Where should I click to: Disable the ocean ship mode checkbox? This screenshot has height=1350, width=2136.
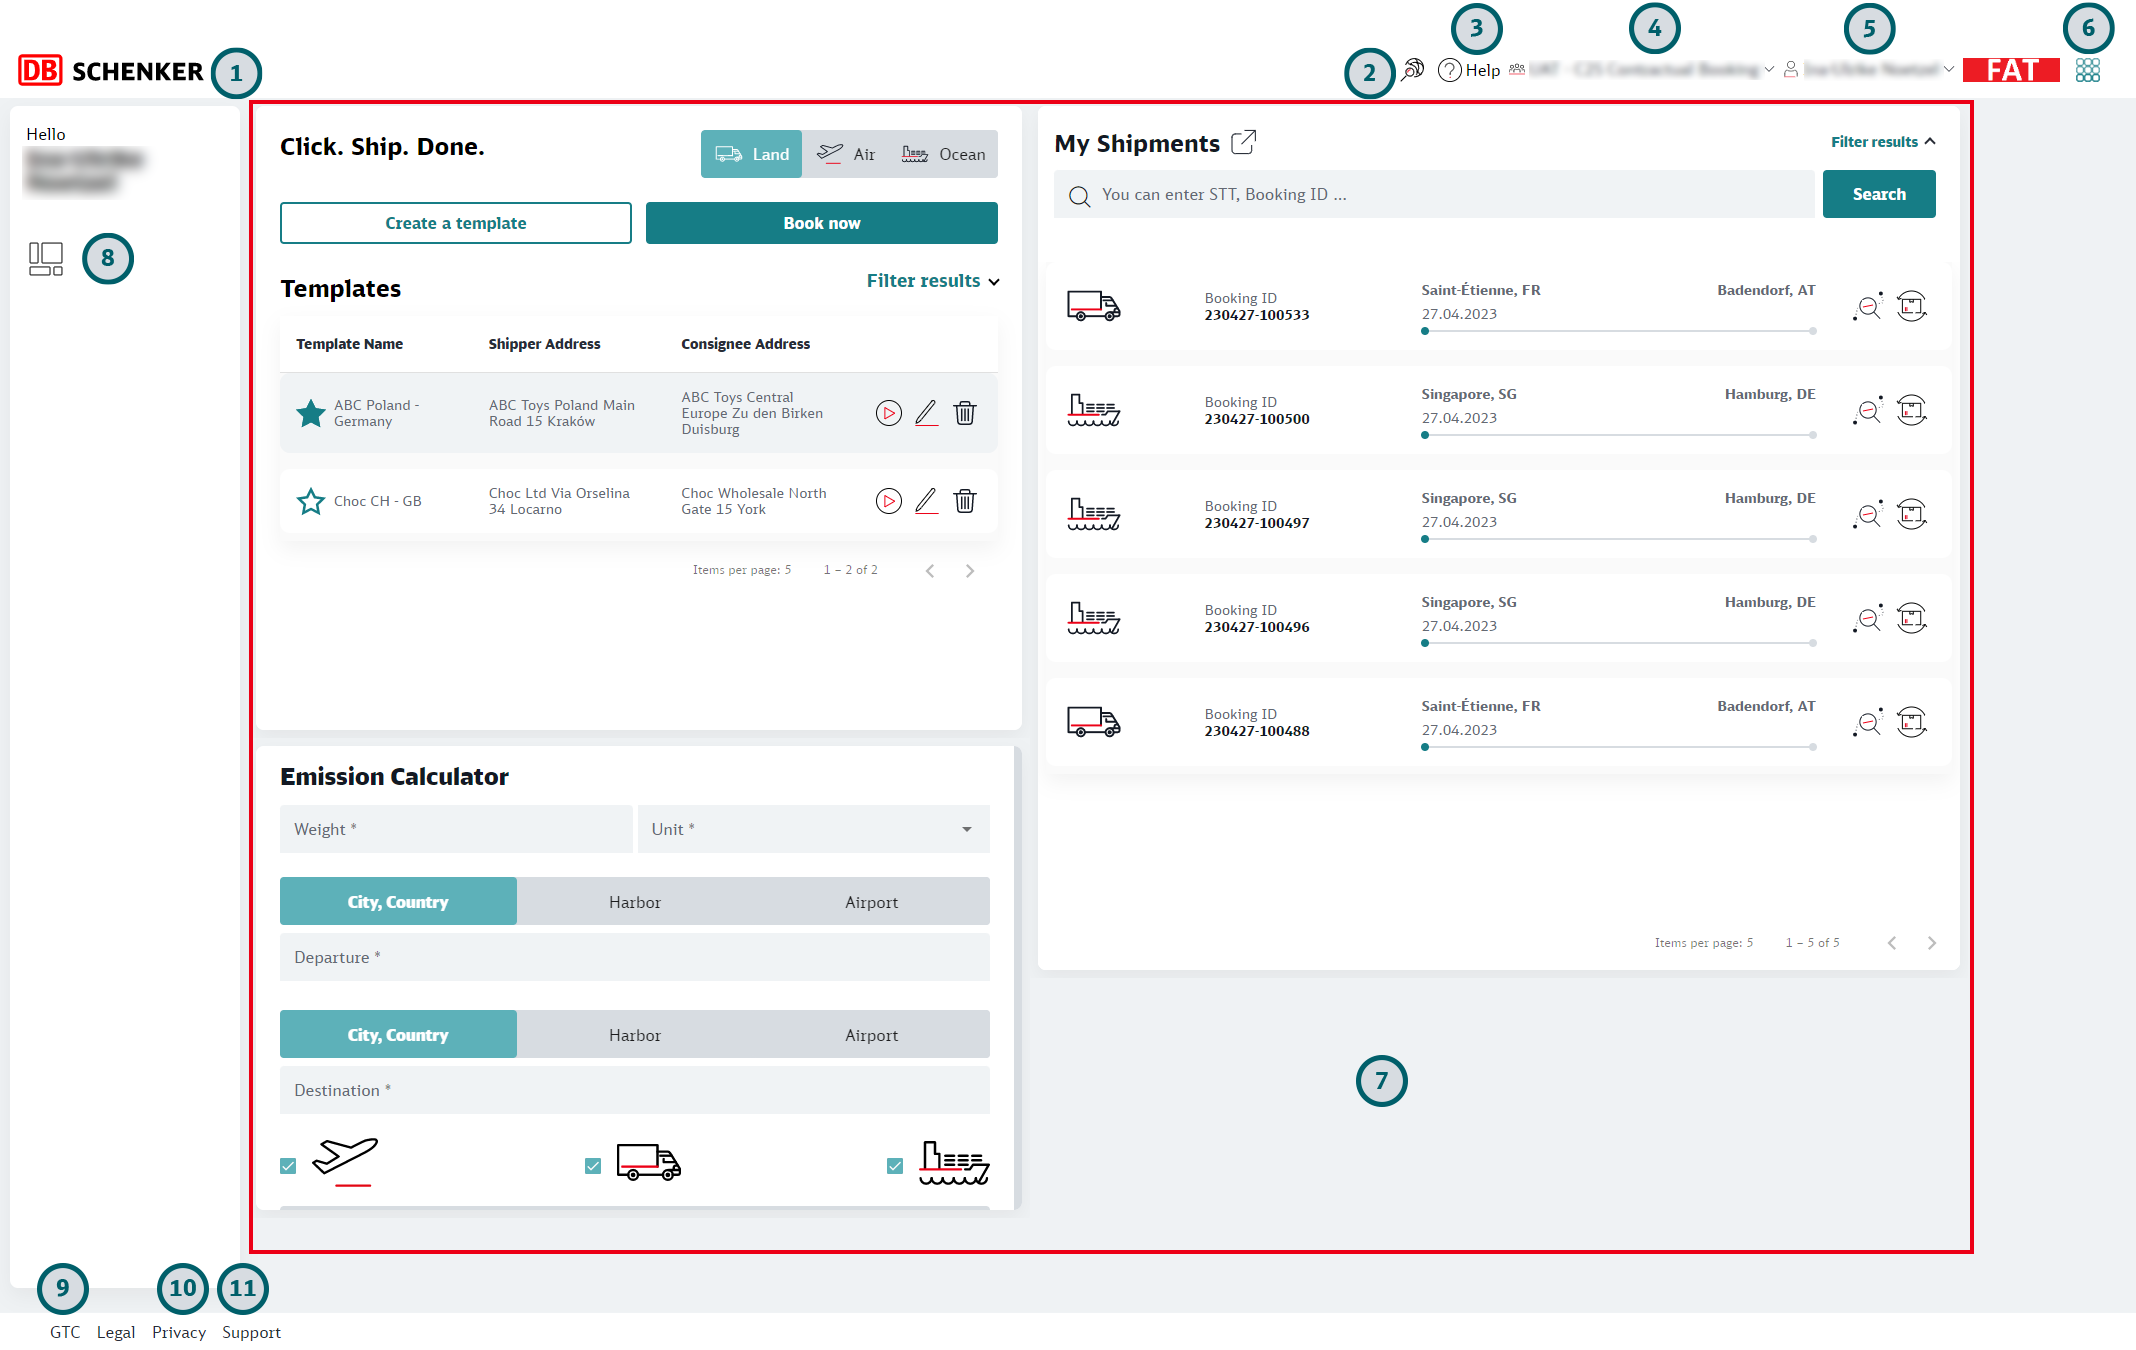(x=895, y=1166)
